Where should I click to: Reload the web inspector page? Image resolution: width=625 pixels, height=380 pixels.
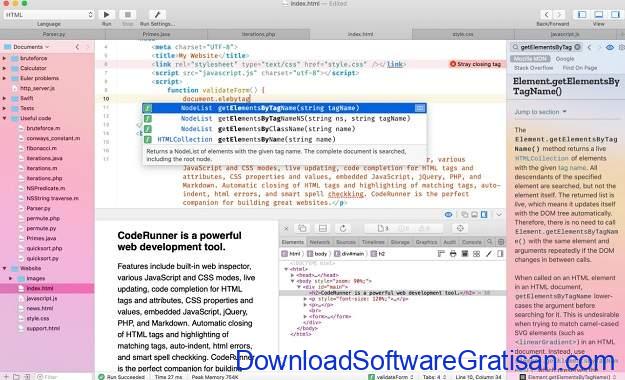pos(343,228)
